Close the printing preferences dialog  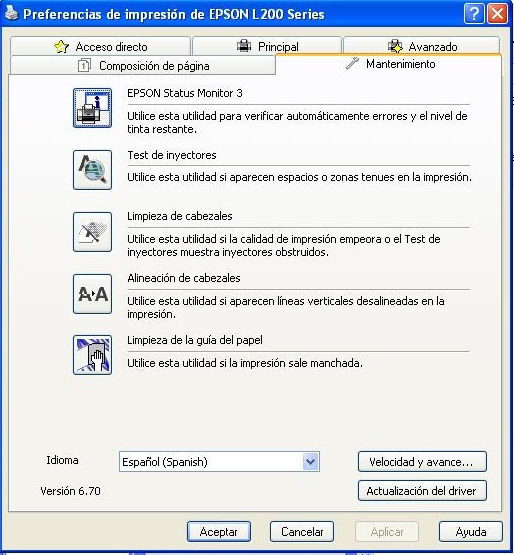(498, 14)
